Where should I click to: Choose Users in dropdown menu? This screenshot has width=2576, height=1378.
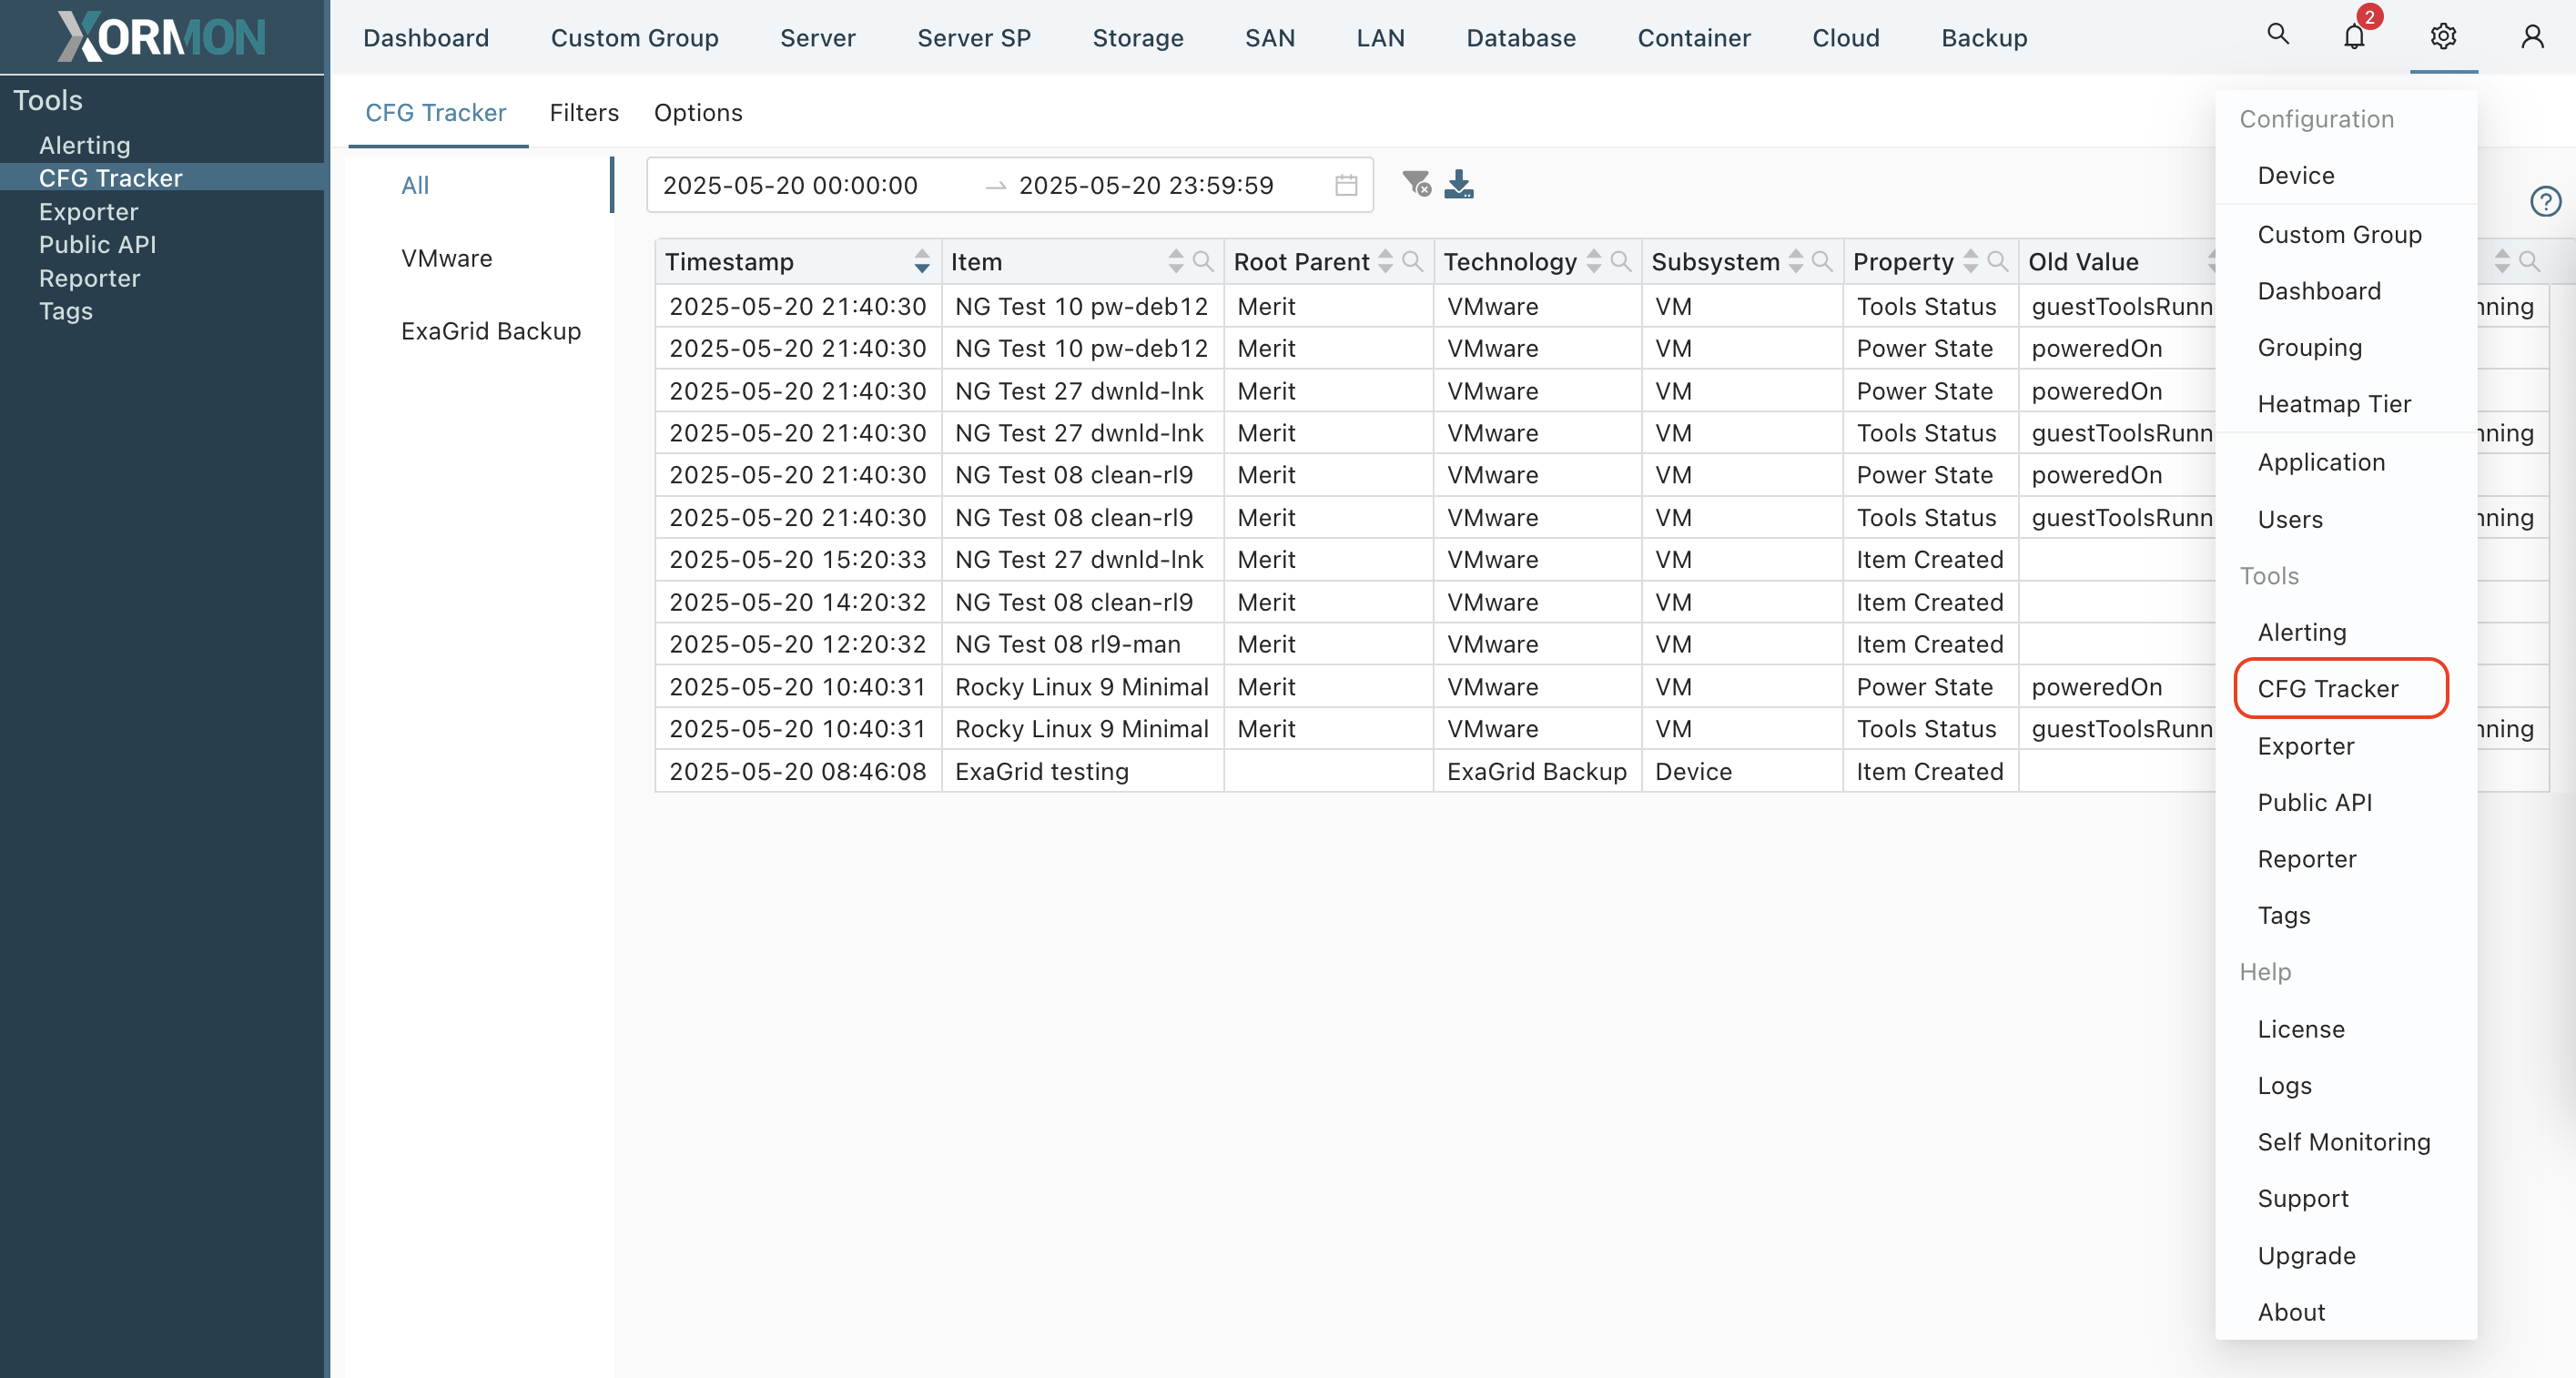point(2290,520)
